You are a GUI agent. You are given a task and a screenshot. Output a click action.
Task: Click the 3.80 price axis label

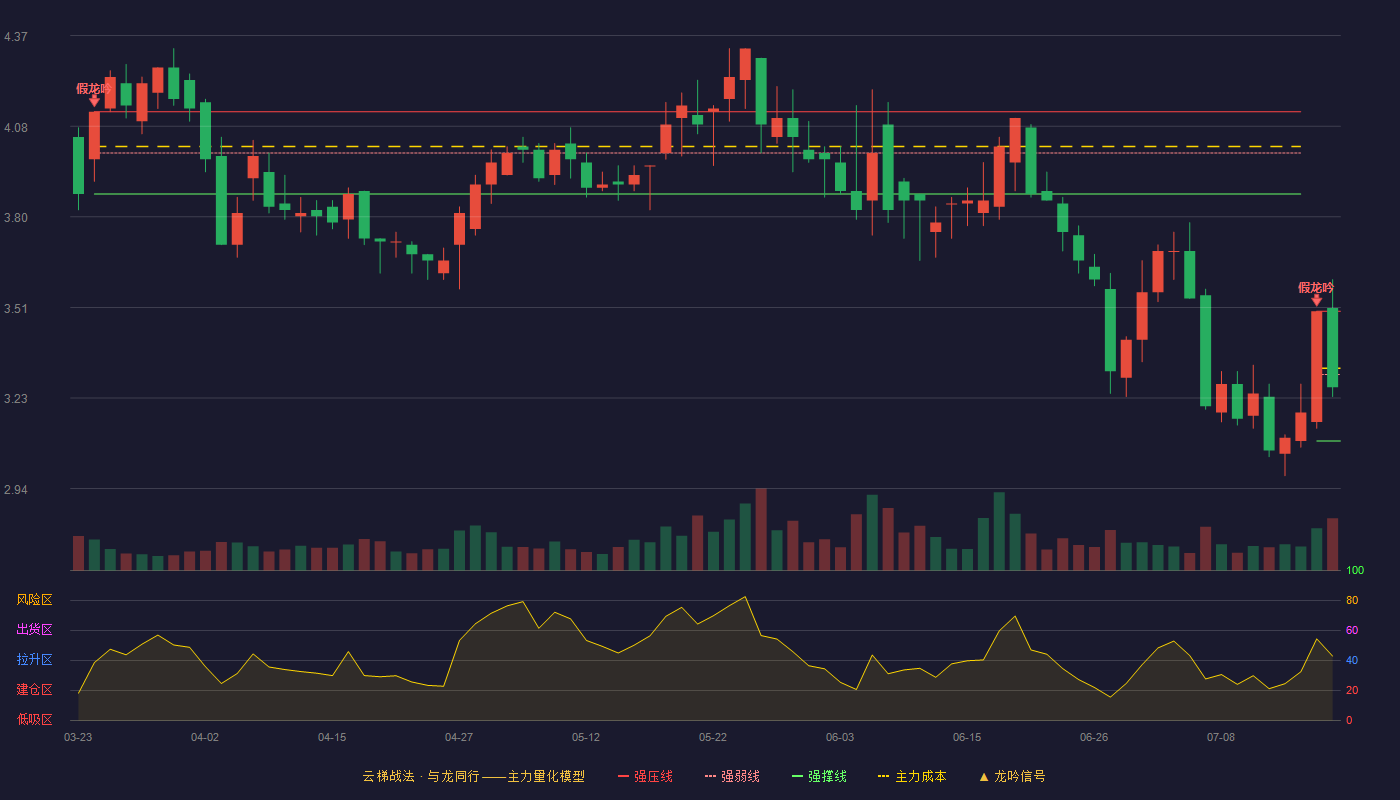(16, 218)
